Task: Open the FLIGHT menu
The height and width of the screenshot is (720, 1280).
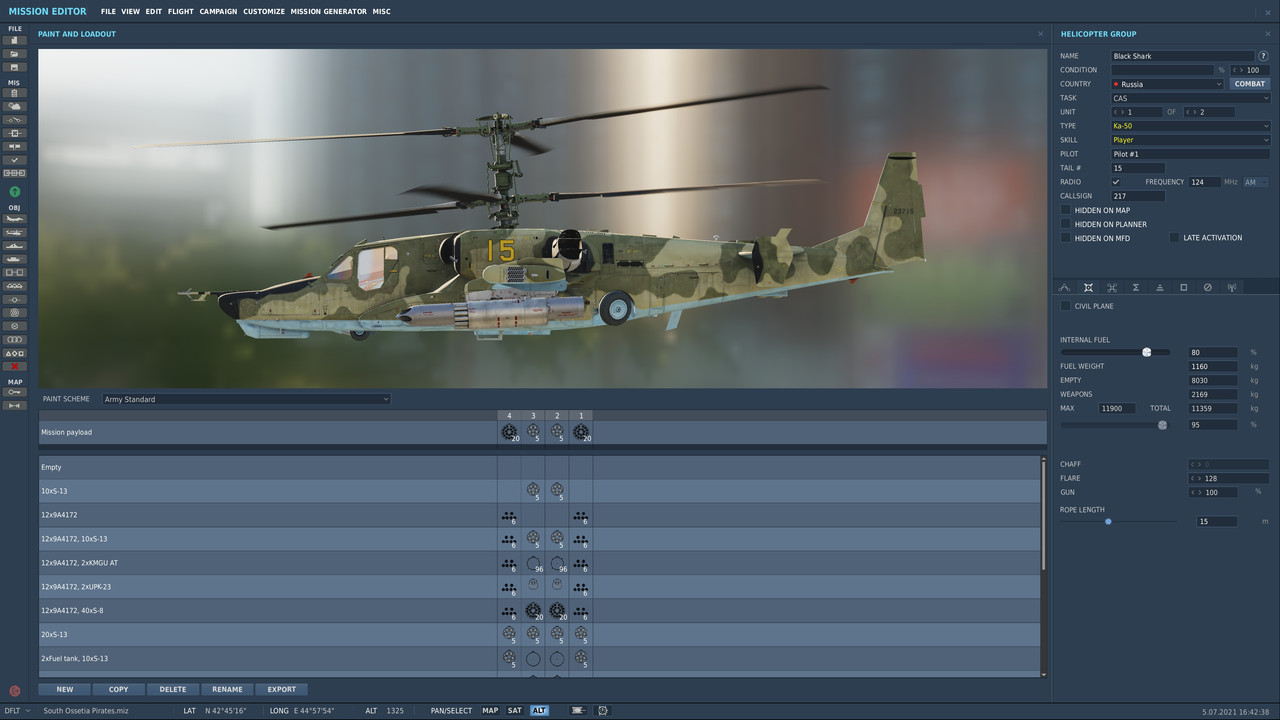Action: tap(180, 11)
